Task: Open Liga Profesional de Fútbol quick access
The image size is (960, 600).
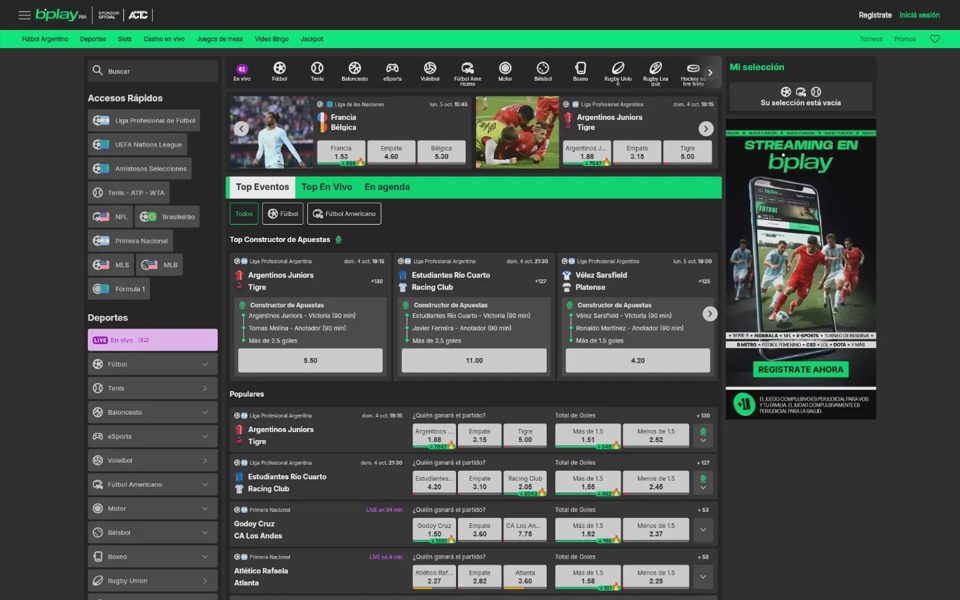Action: (x=144, y=121)
